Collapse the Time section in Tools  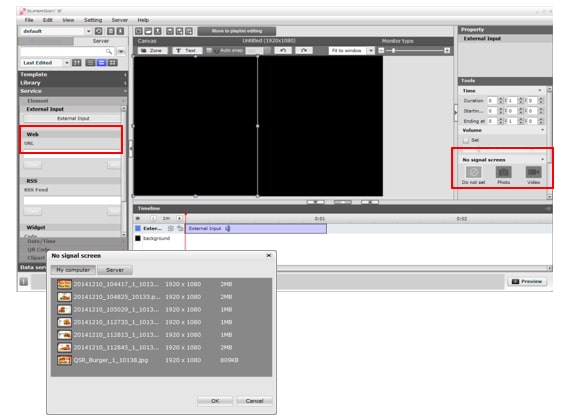click(x=539, y=91)
